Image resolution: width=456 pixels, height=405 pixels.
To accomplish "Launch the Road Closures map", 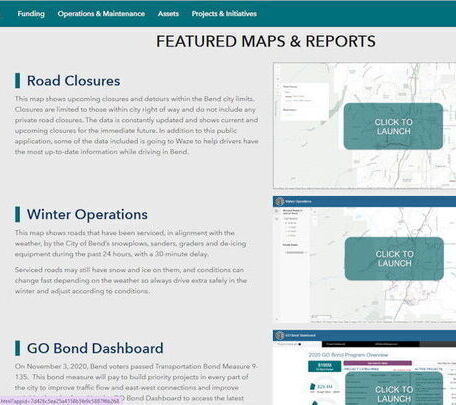I will [393, 126].
